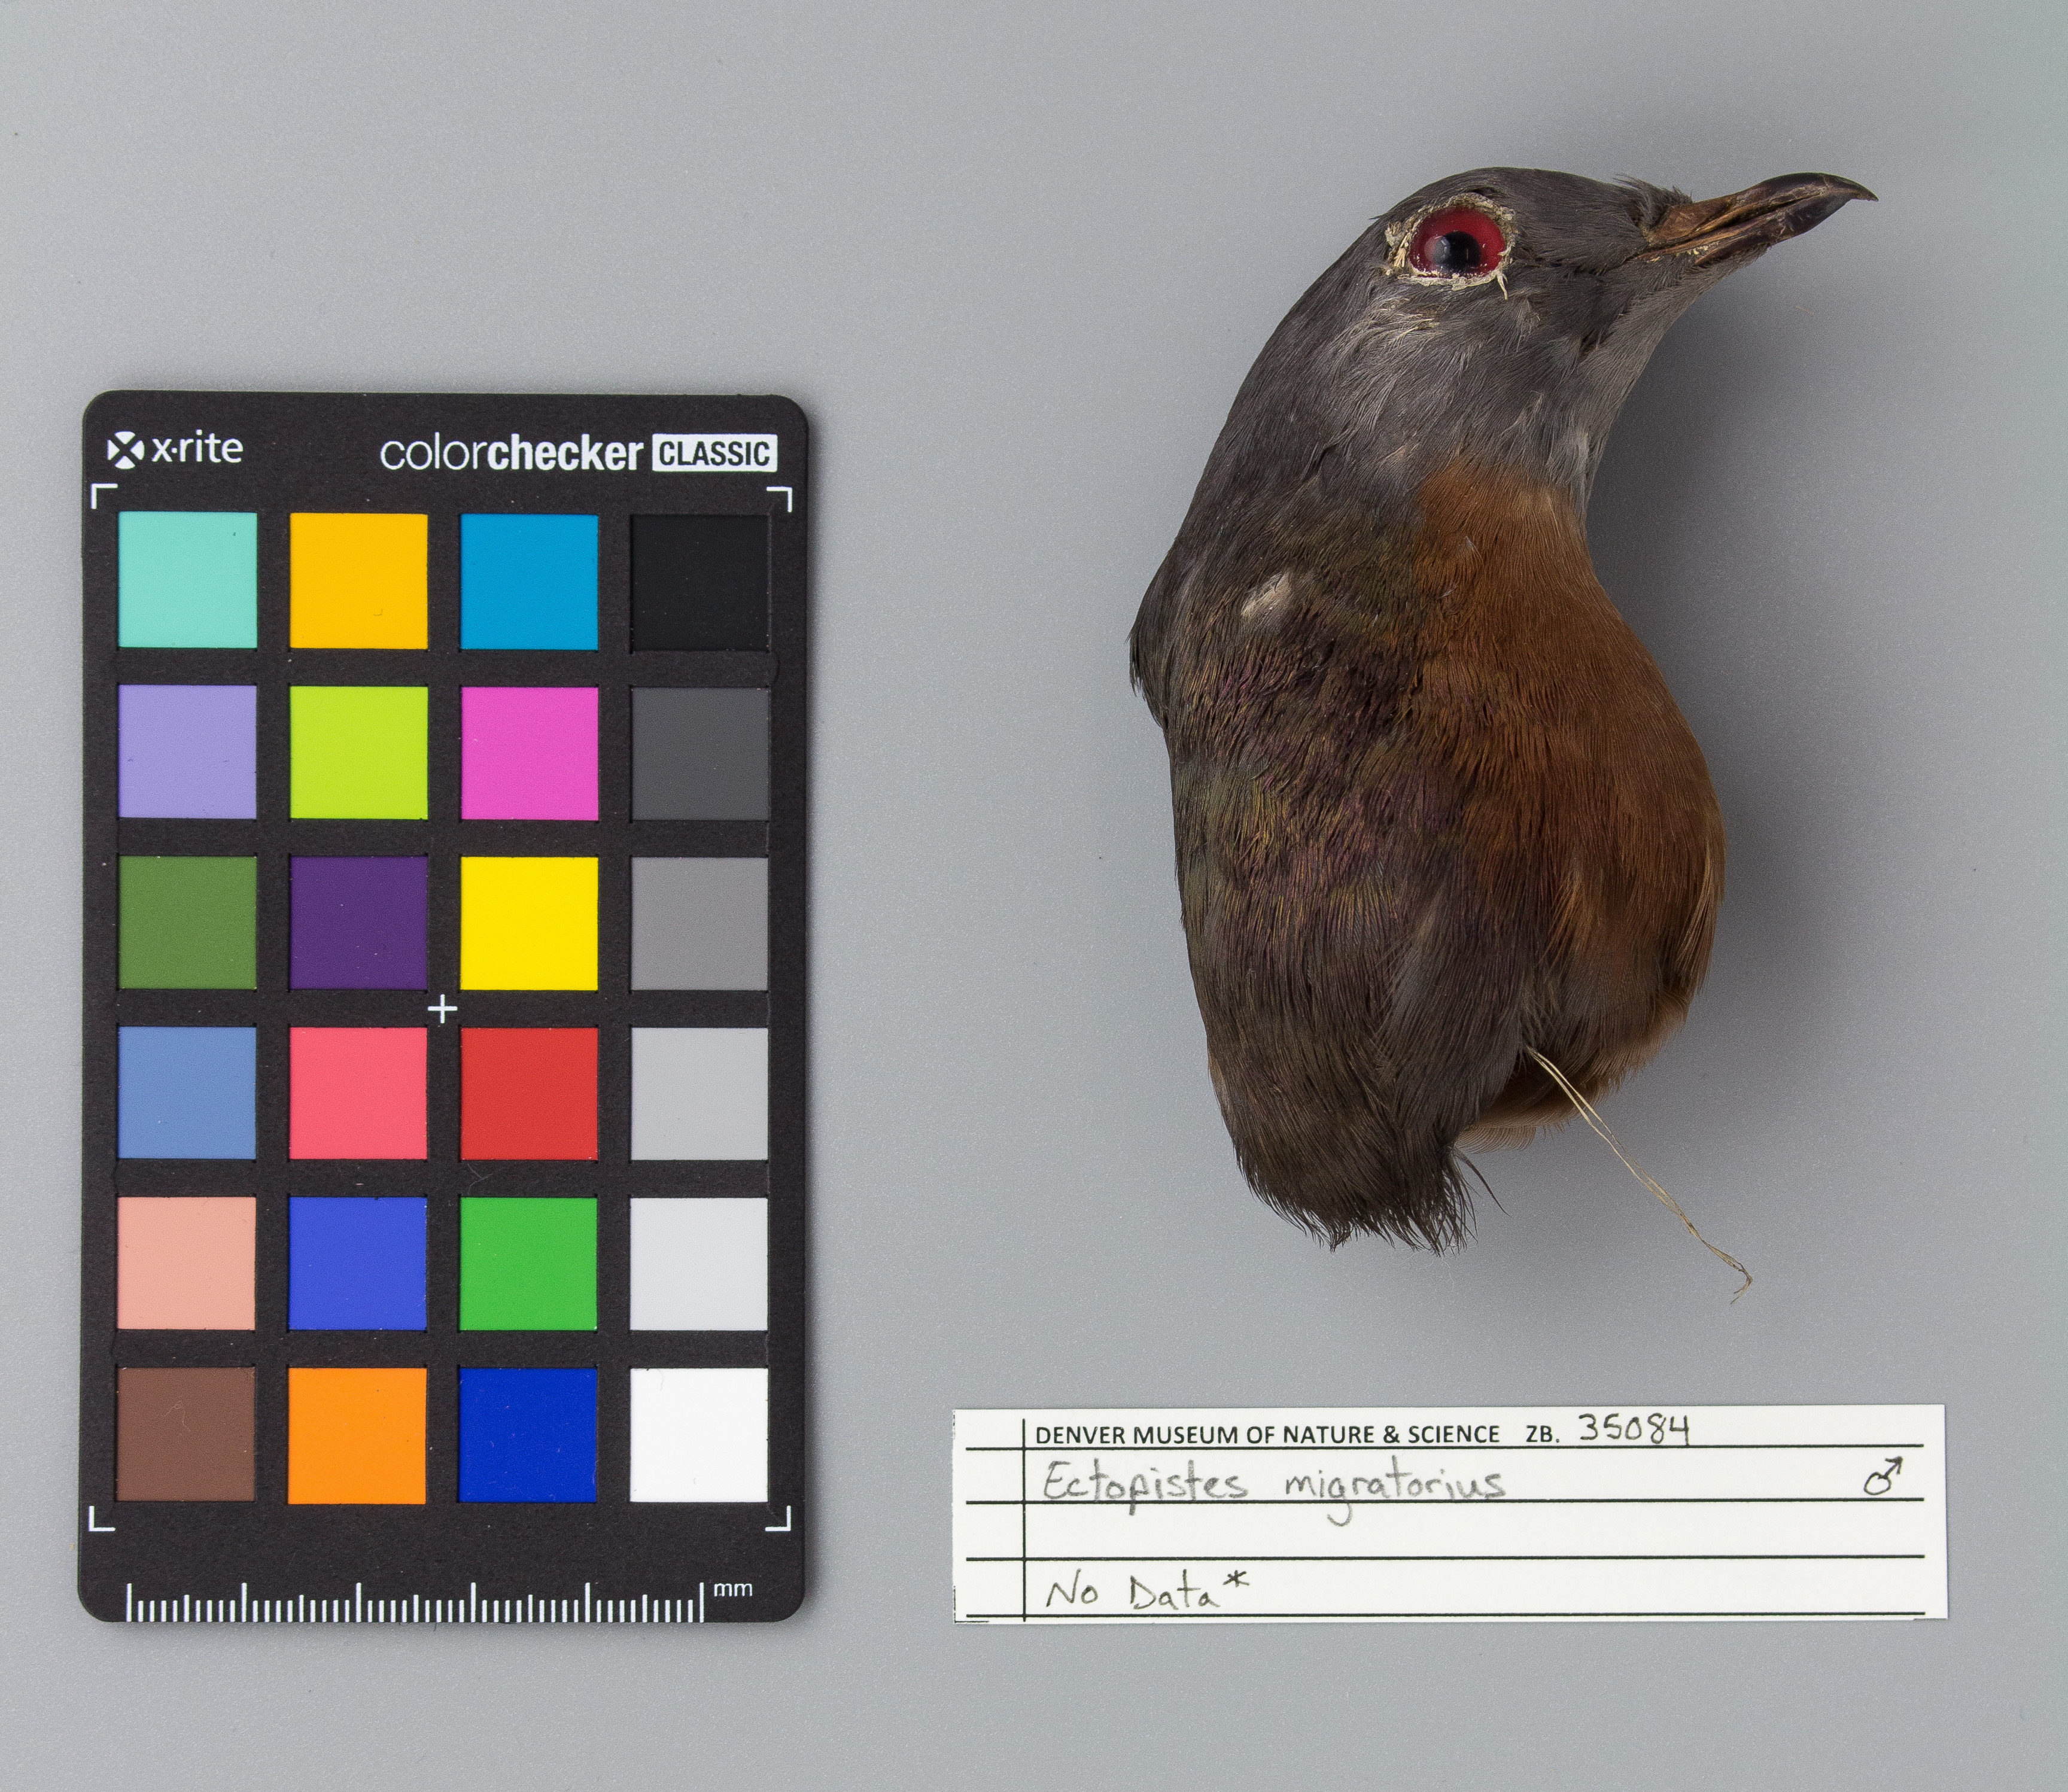Click the deep blue swatch in the bottom row
Image resolution: width=2068 pixels, height=1792 pixels.
coord(528,1435)
